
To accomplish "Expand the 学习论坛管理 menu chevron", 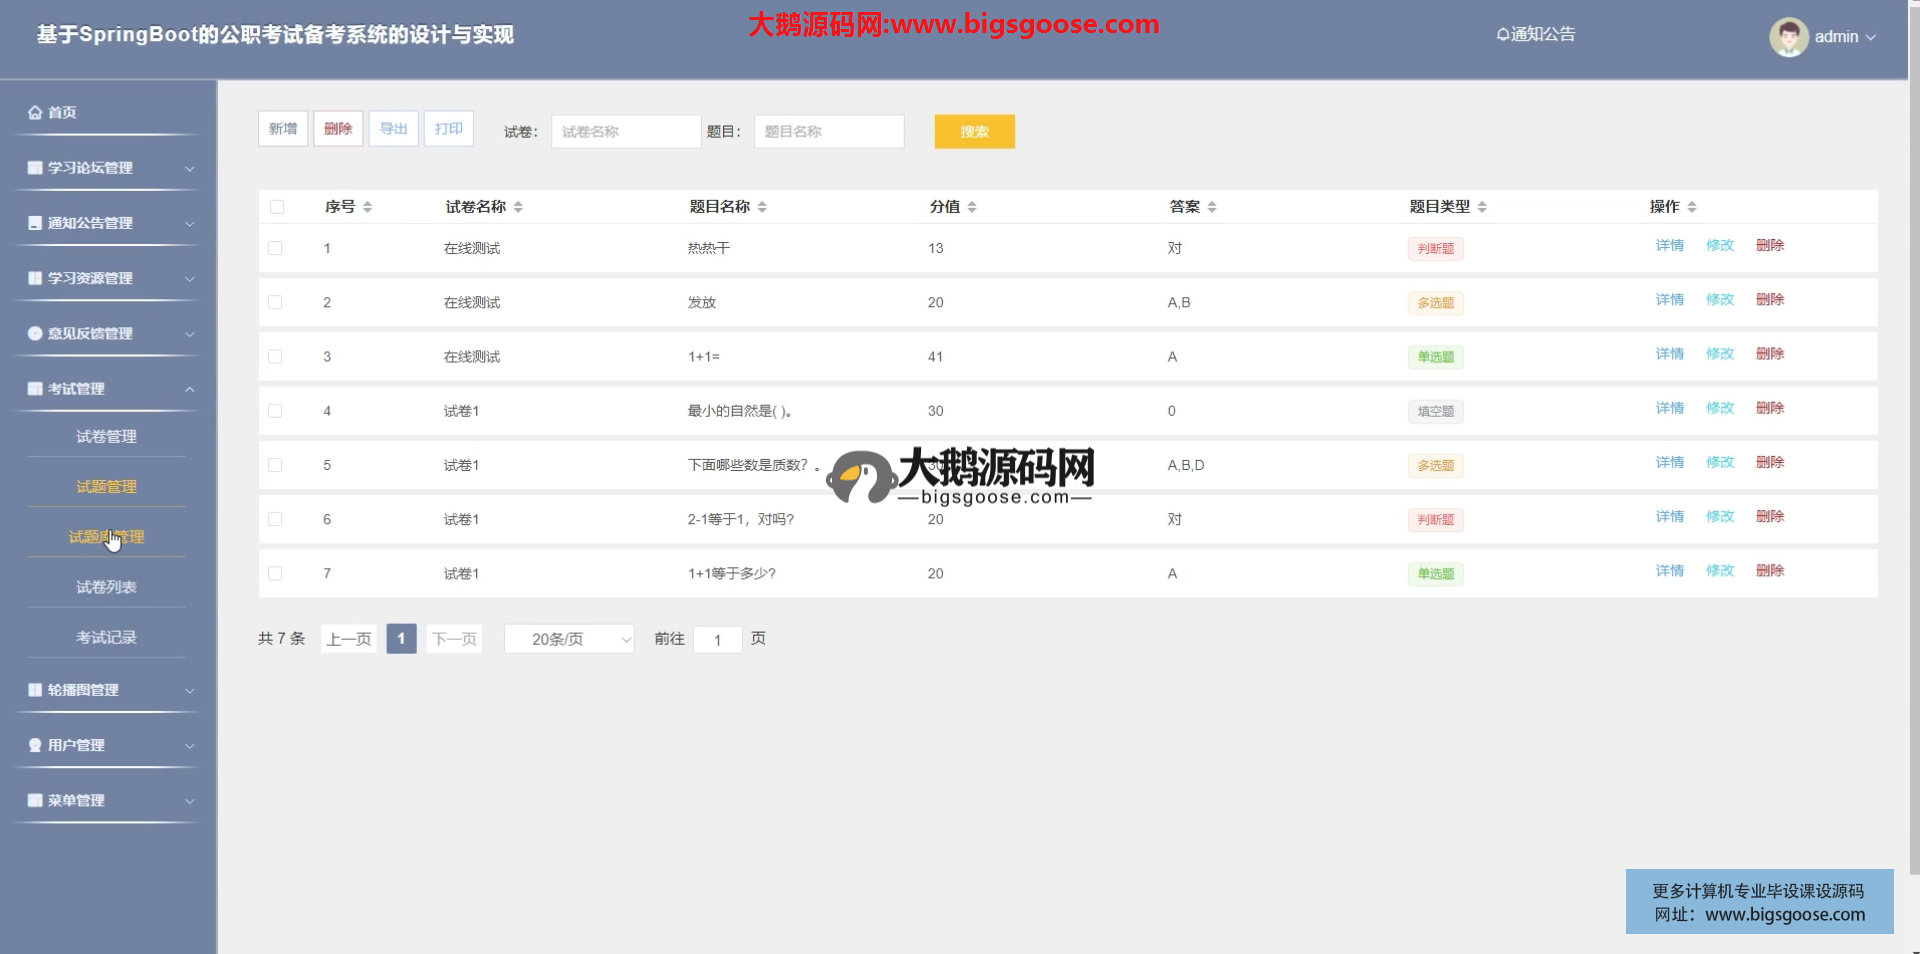I will 190,169.
